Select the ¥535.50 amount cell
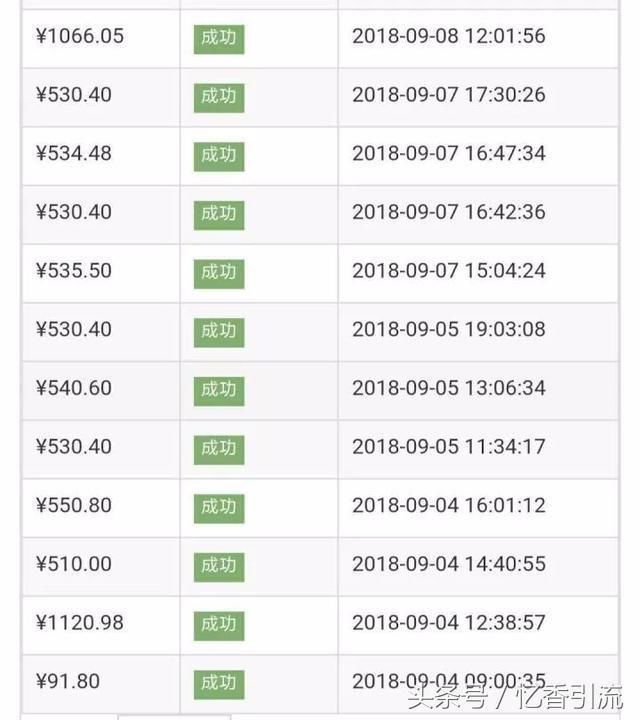 point(74,271)
